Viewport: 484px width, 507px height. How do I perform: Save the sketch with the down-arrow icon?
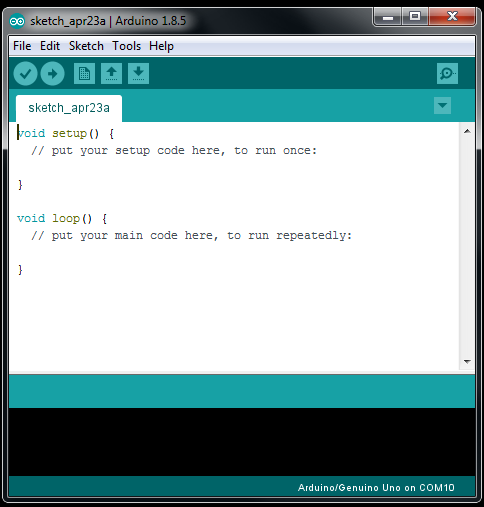(138, 73)
